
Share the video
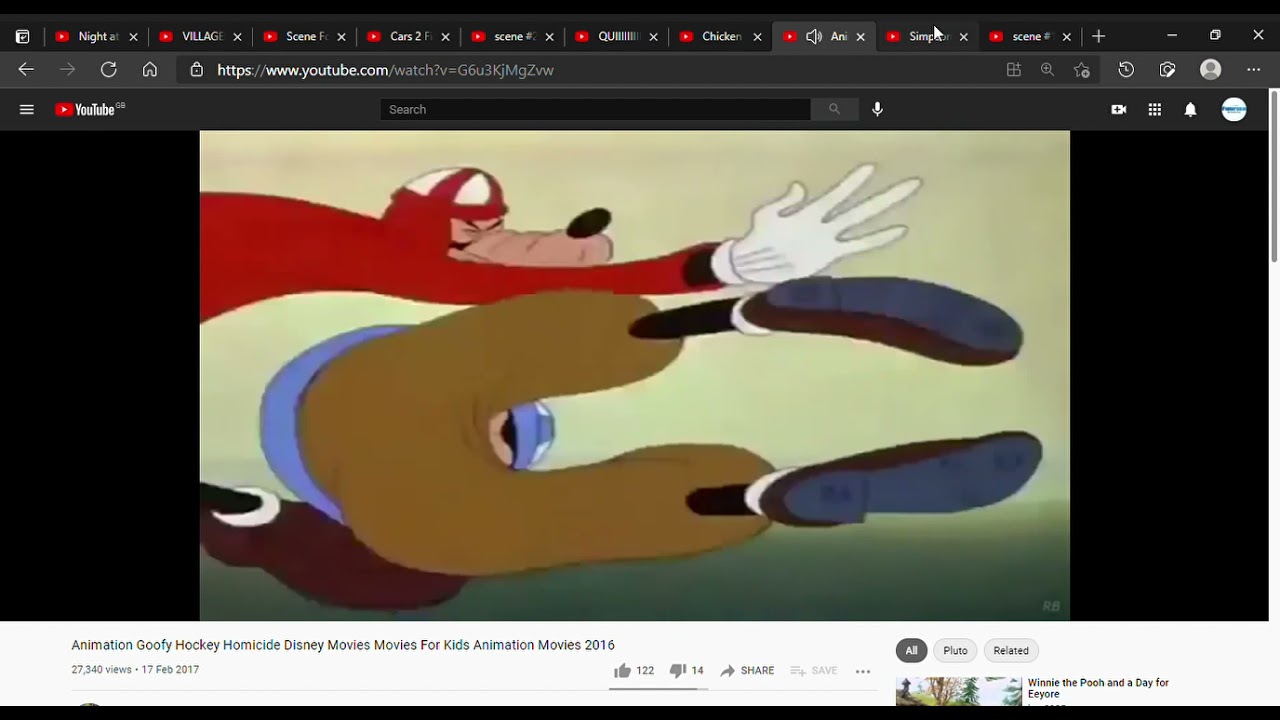coord(747,671)
